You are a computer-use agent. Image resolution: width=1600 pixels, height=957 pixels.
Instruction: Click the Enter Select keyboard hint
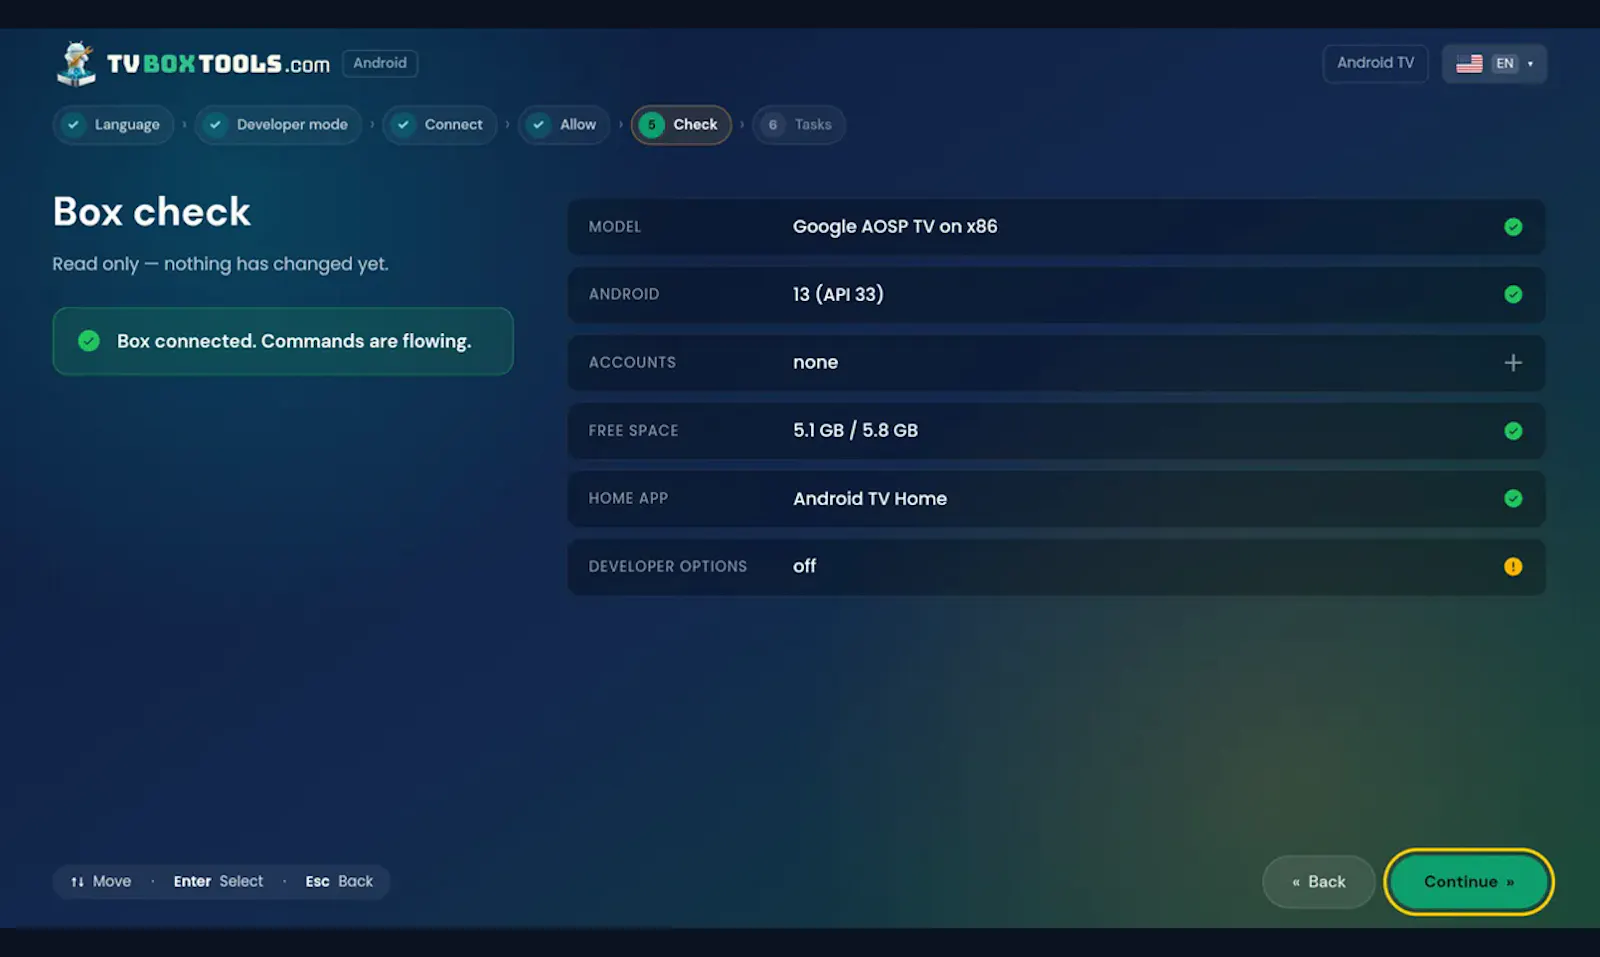click(x=218, y=881)
